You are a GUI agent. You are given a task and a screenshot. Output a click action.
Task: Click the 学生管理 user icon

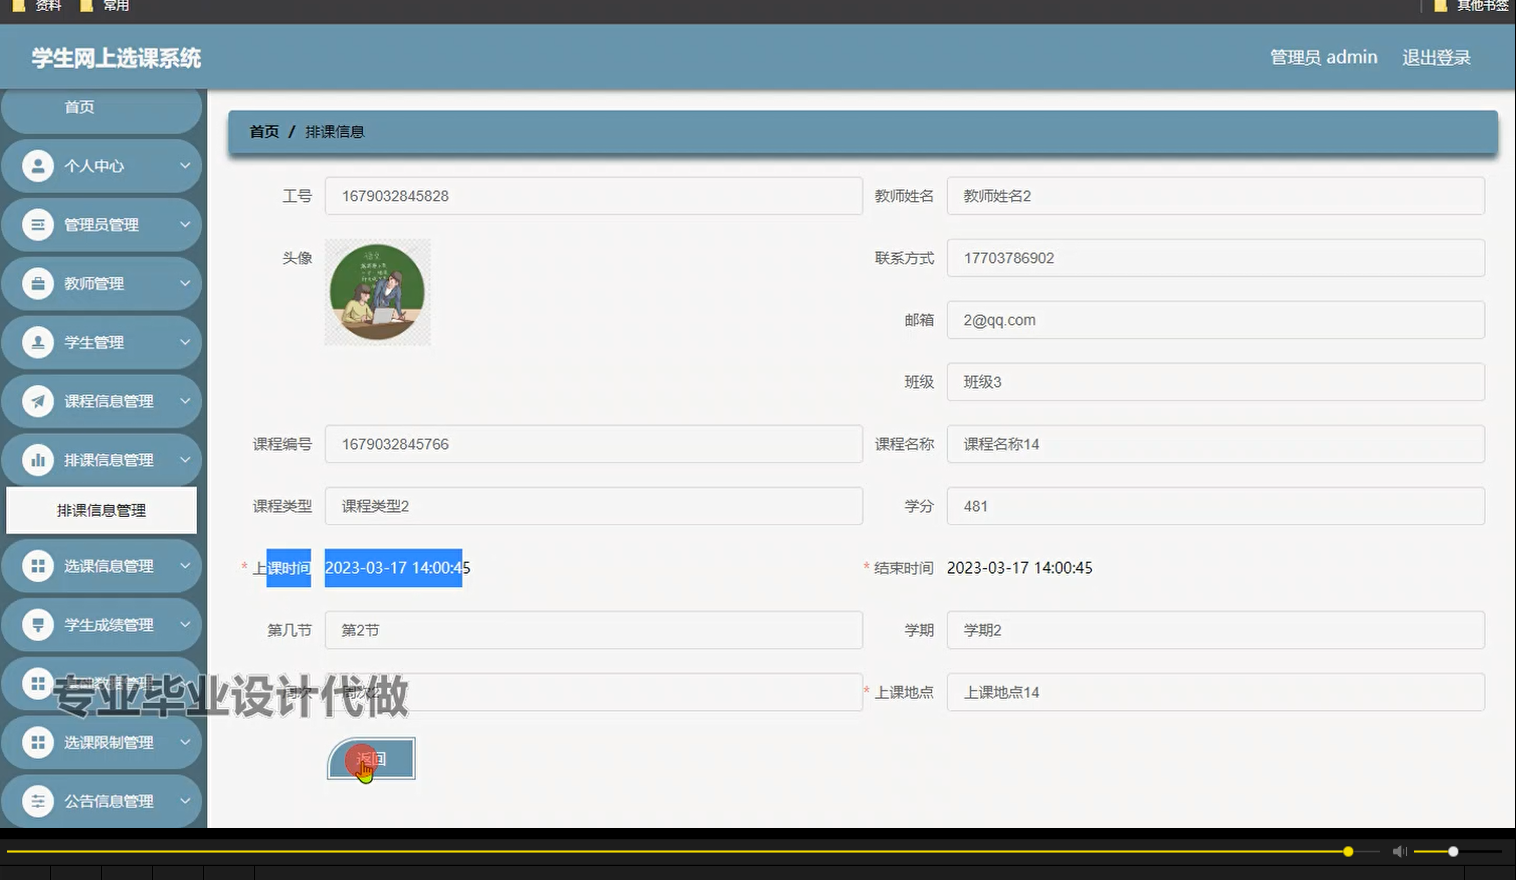pos(37,342)
